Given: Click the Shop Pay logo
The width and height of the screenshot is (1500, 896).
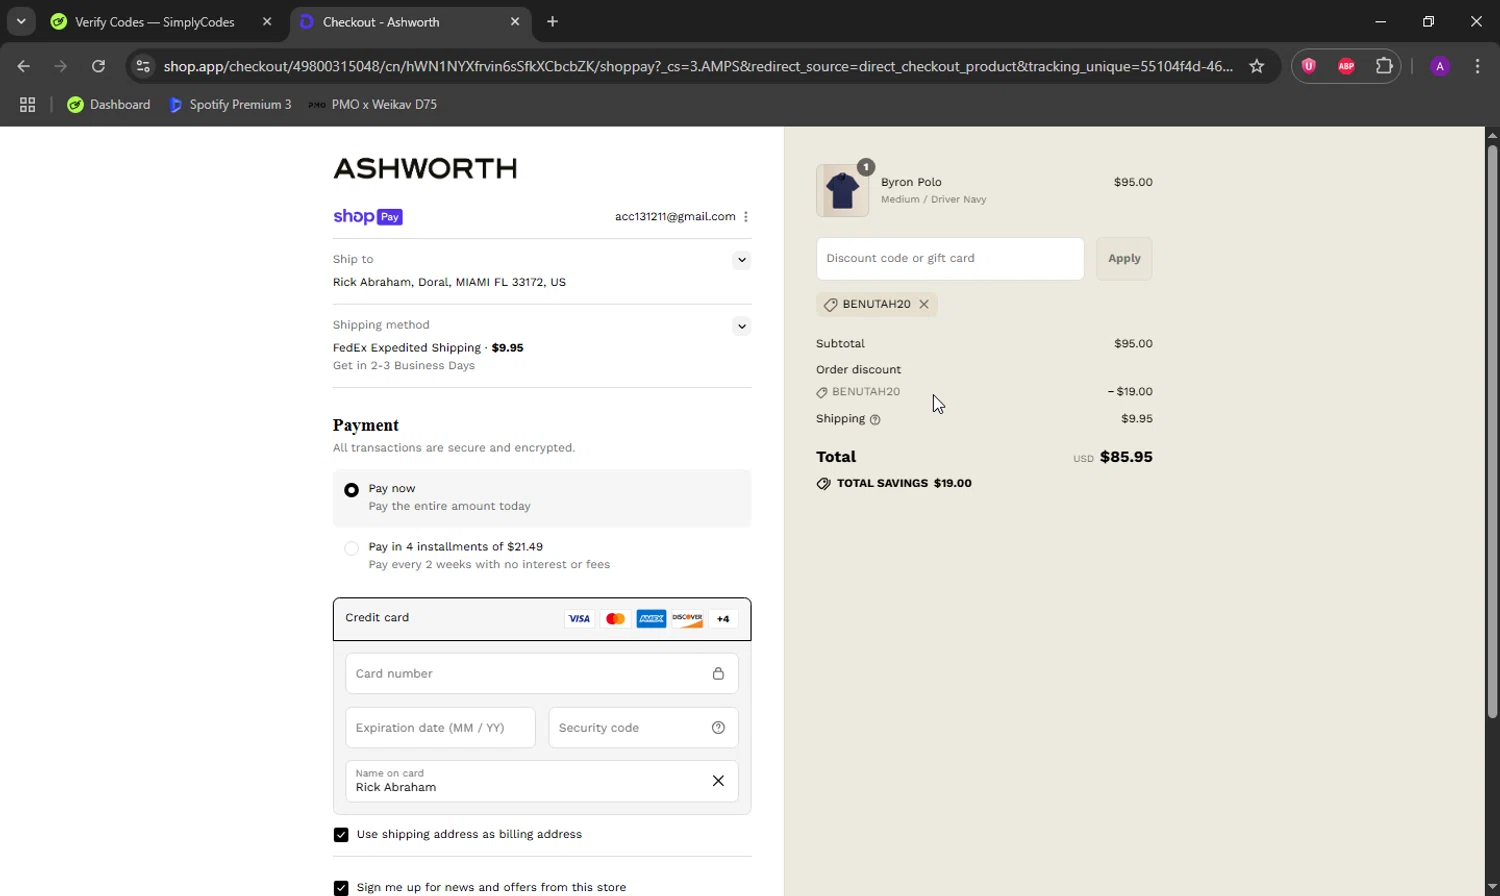Looking at the screenshot, I should 367,216.
